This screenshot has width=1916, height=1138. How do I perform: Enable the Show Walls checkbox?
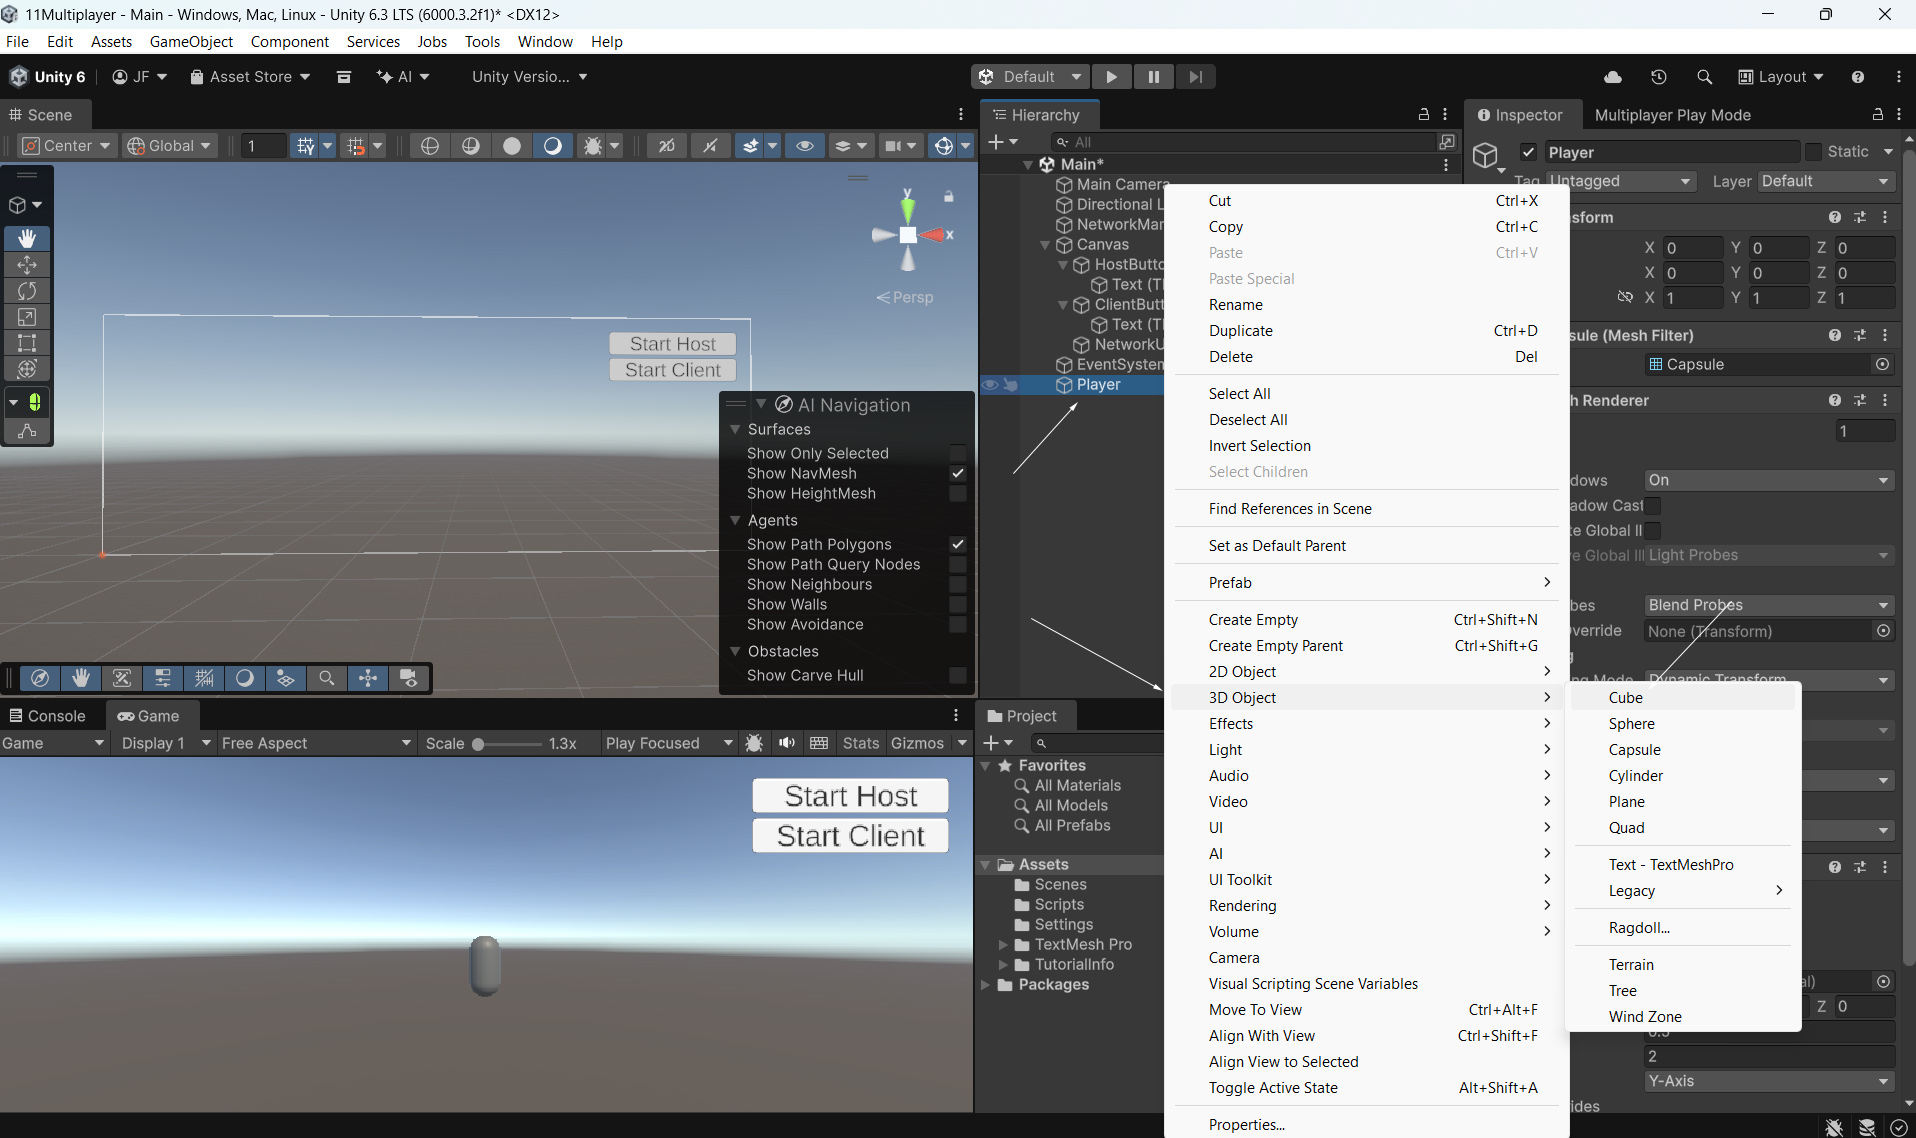[x=957, y=604]
